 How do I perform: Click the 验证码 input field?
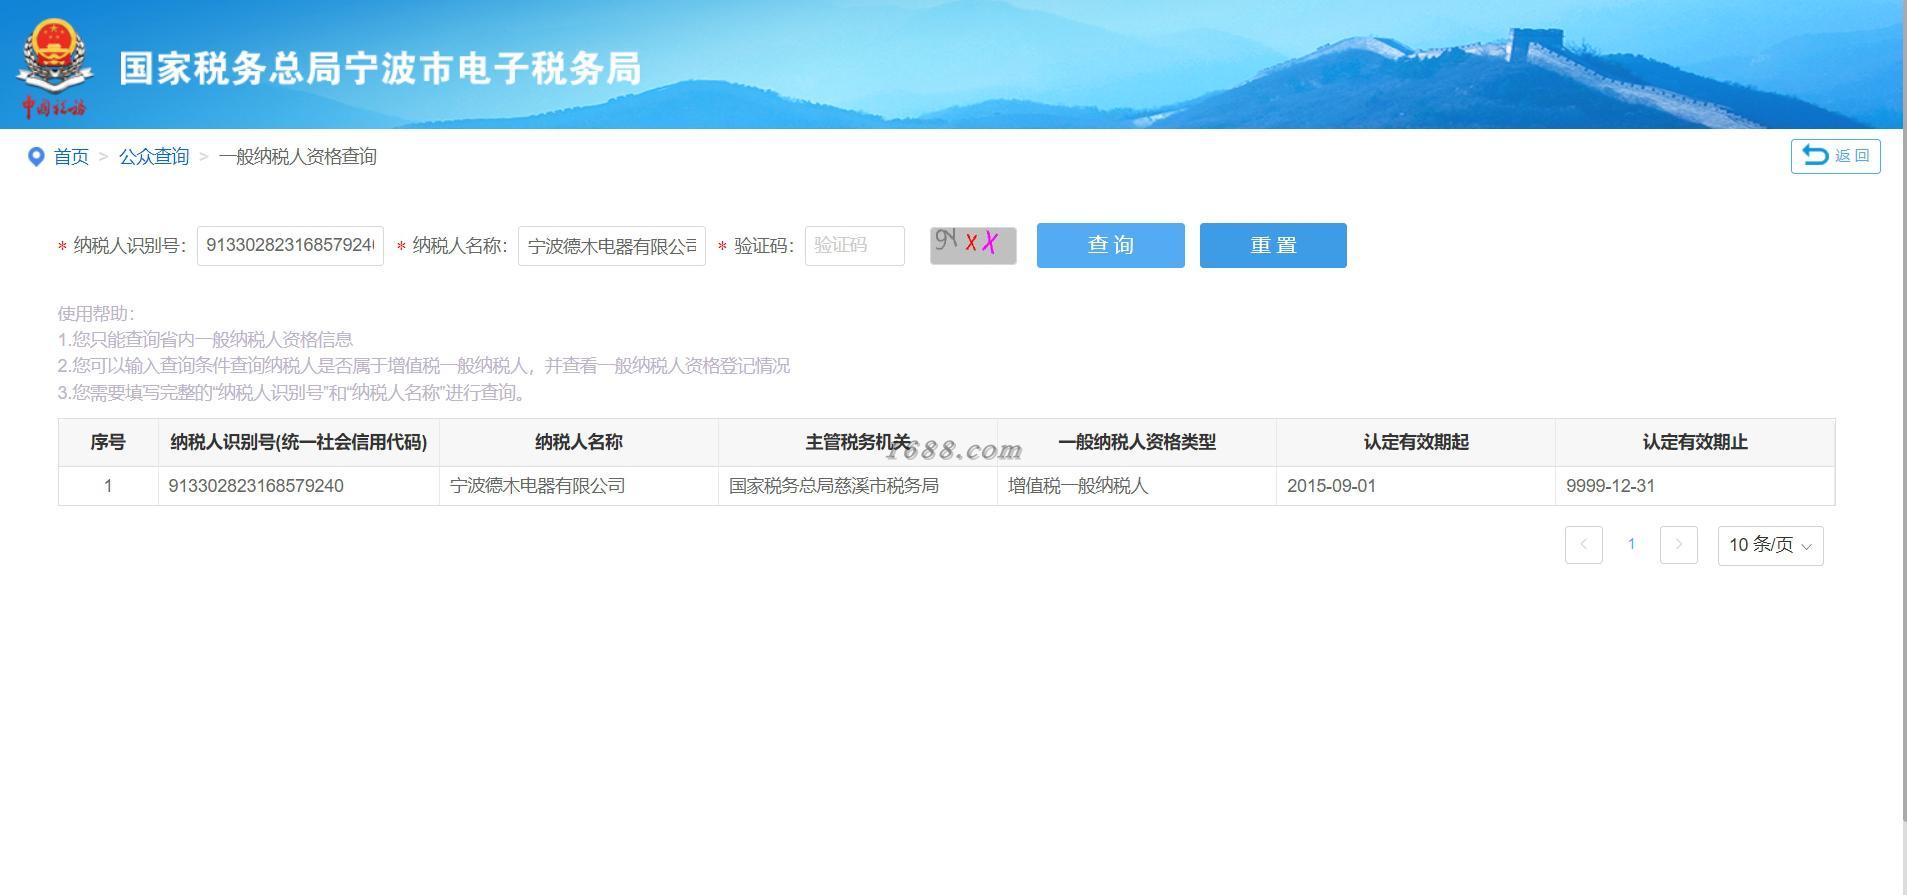(855, 245)
